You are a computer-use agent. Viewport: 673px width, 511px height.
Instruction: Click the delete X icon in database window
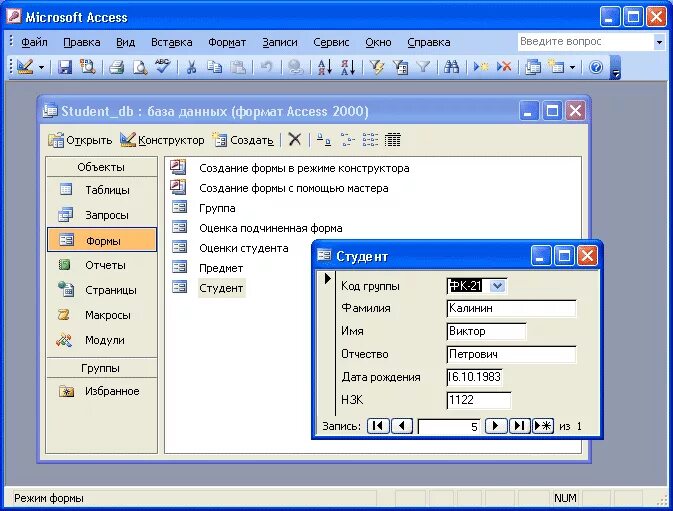(x=294, y=139)
